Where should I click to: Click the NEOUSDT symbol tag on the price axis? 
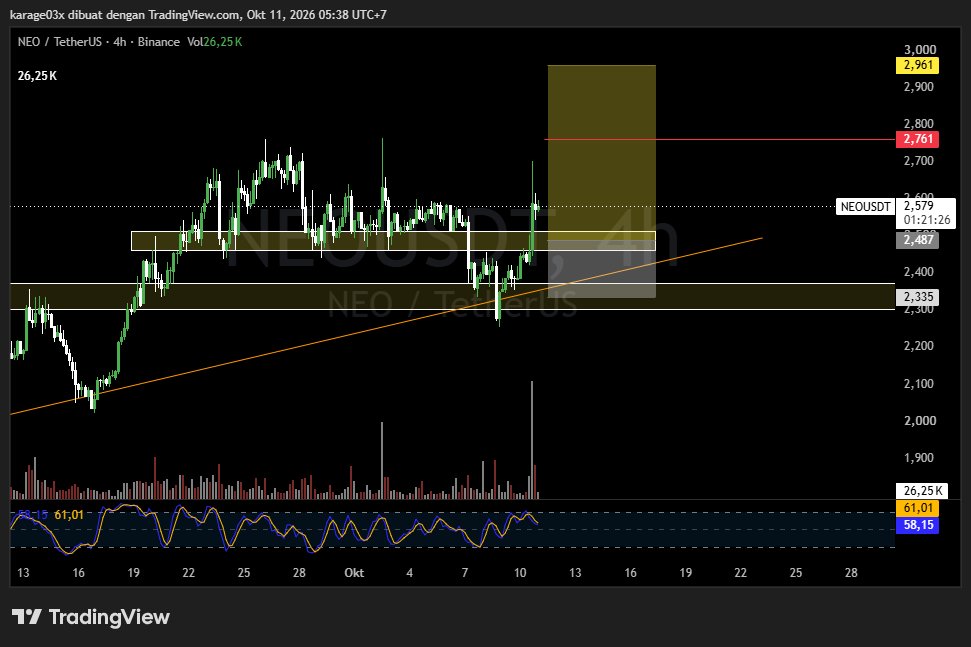pos(865,207)
